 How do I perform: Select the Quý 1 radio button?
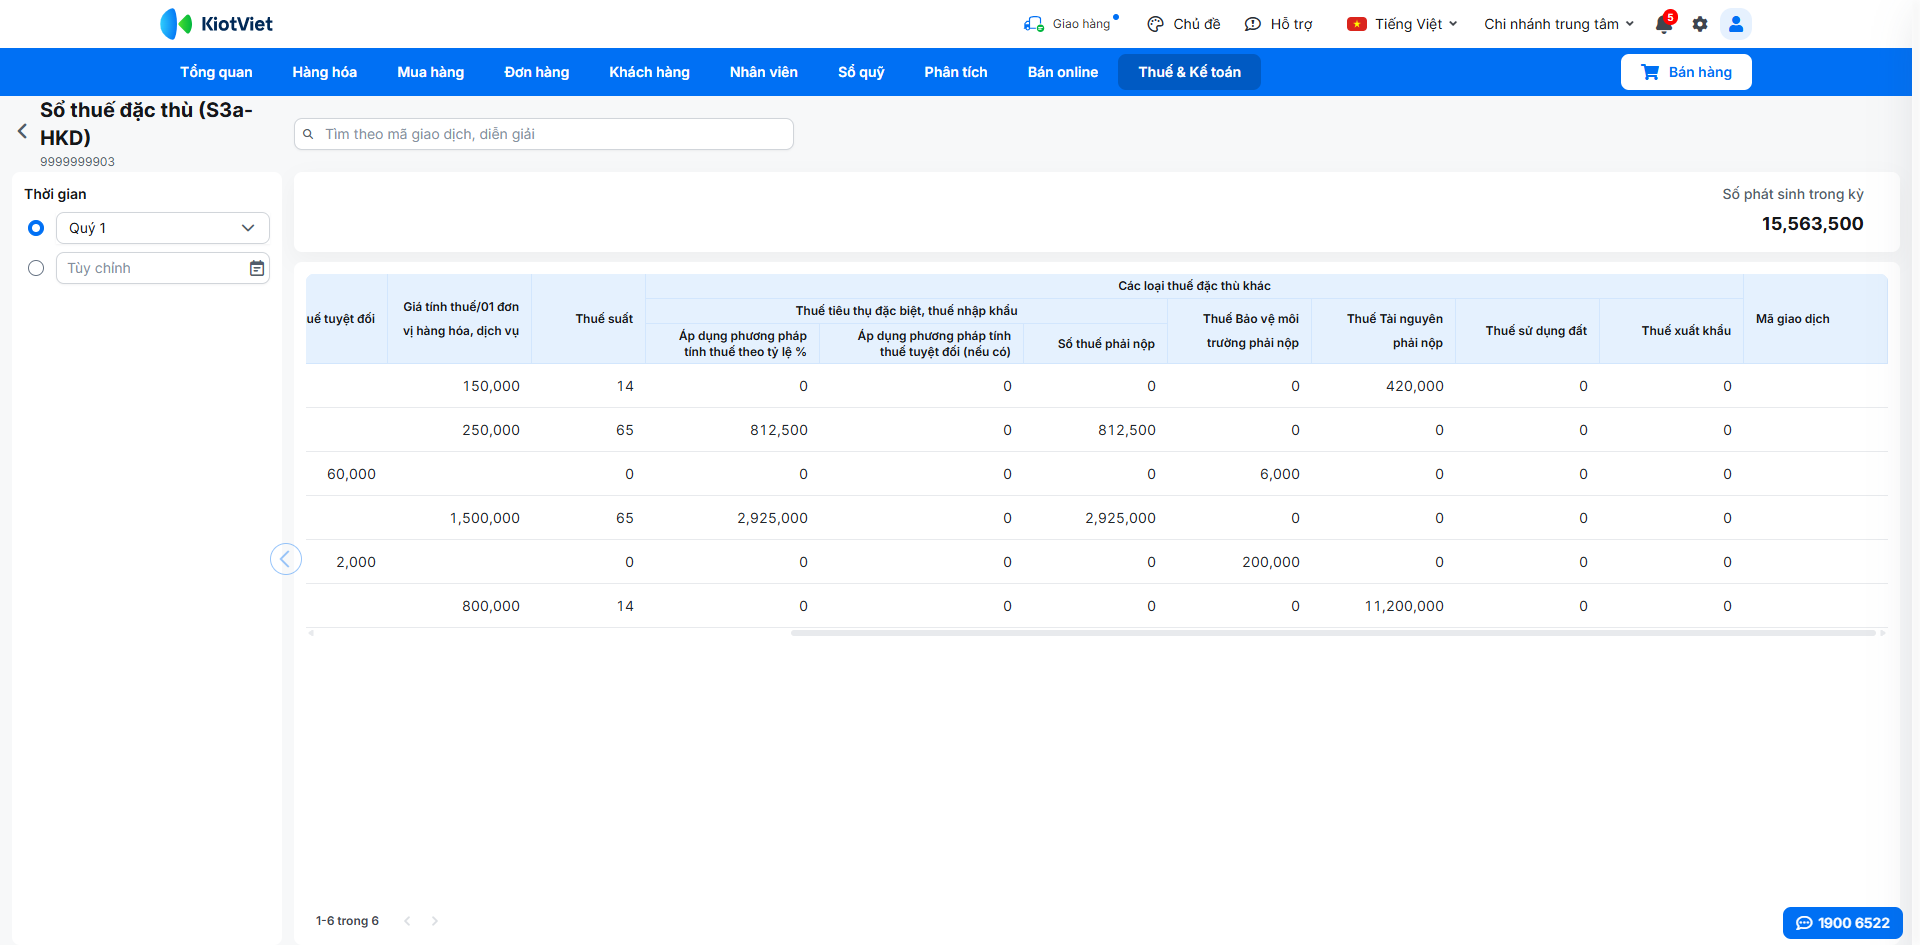(x=36, y=228)
